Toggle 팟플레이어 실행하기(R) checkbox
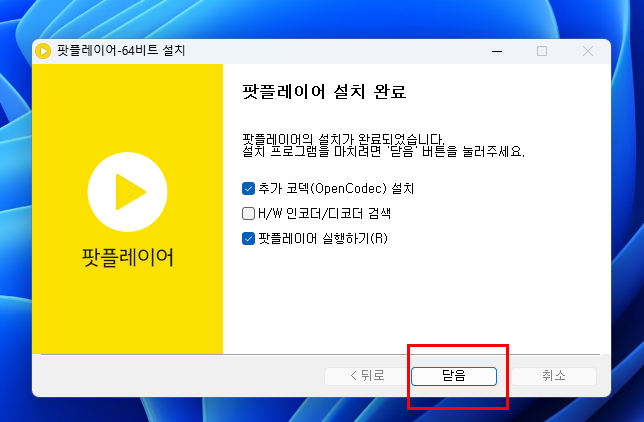This screenshot has height=422, width=644. pyautogui.click(x=248, y=238)
